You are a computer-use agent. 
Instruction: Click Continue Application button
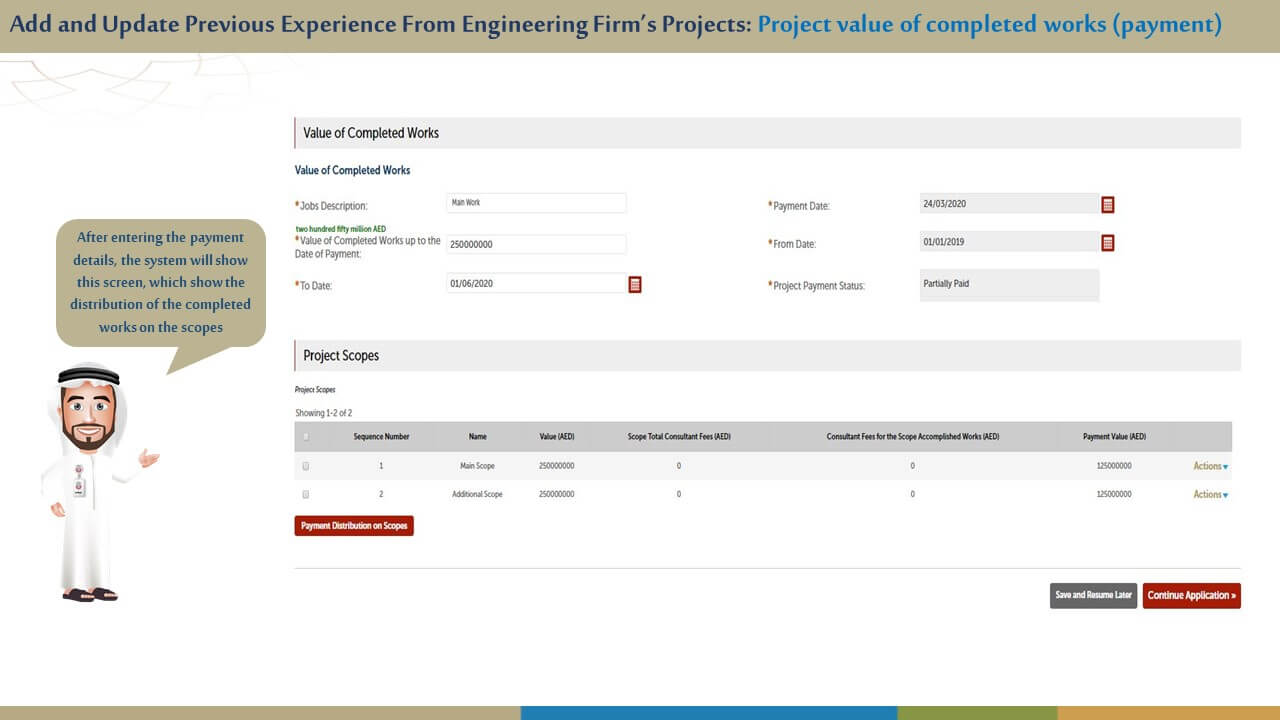(1191, 596)
